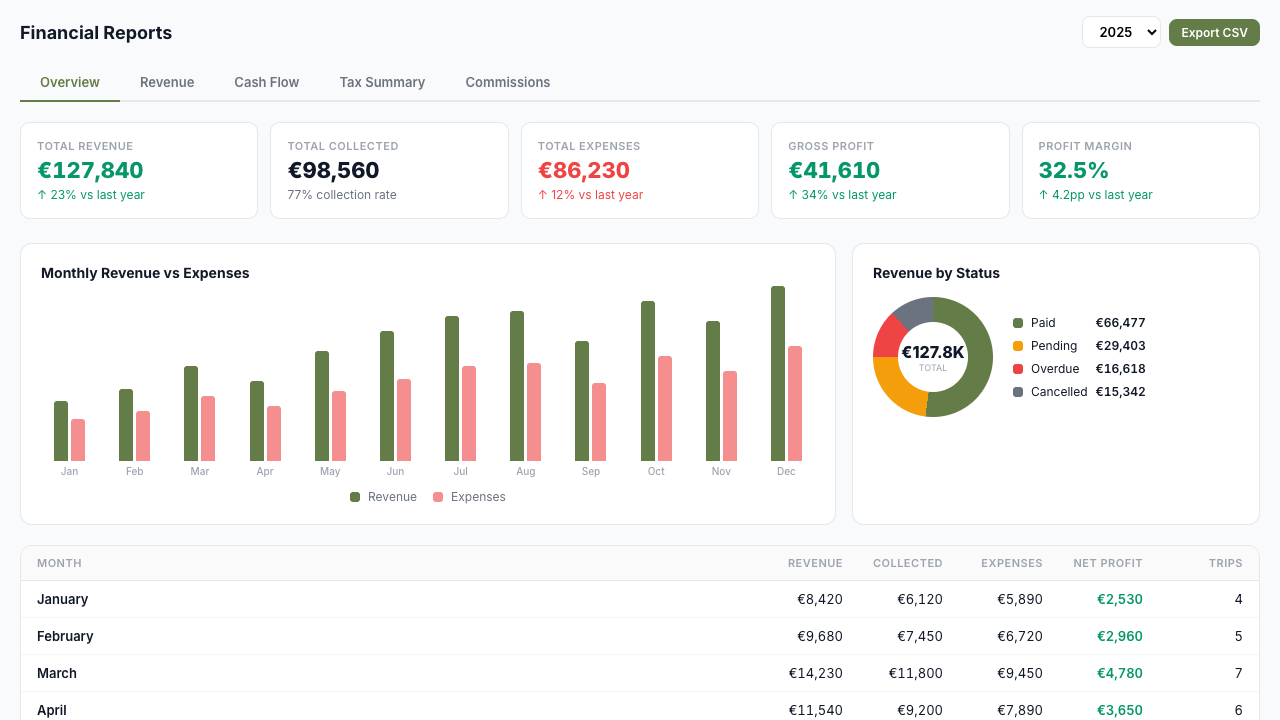
Task: Click March's collected amount €11,800
Action: tap(917, 673)
